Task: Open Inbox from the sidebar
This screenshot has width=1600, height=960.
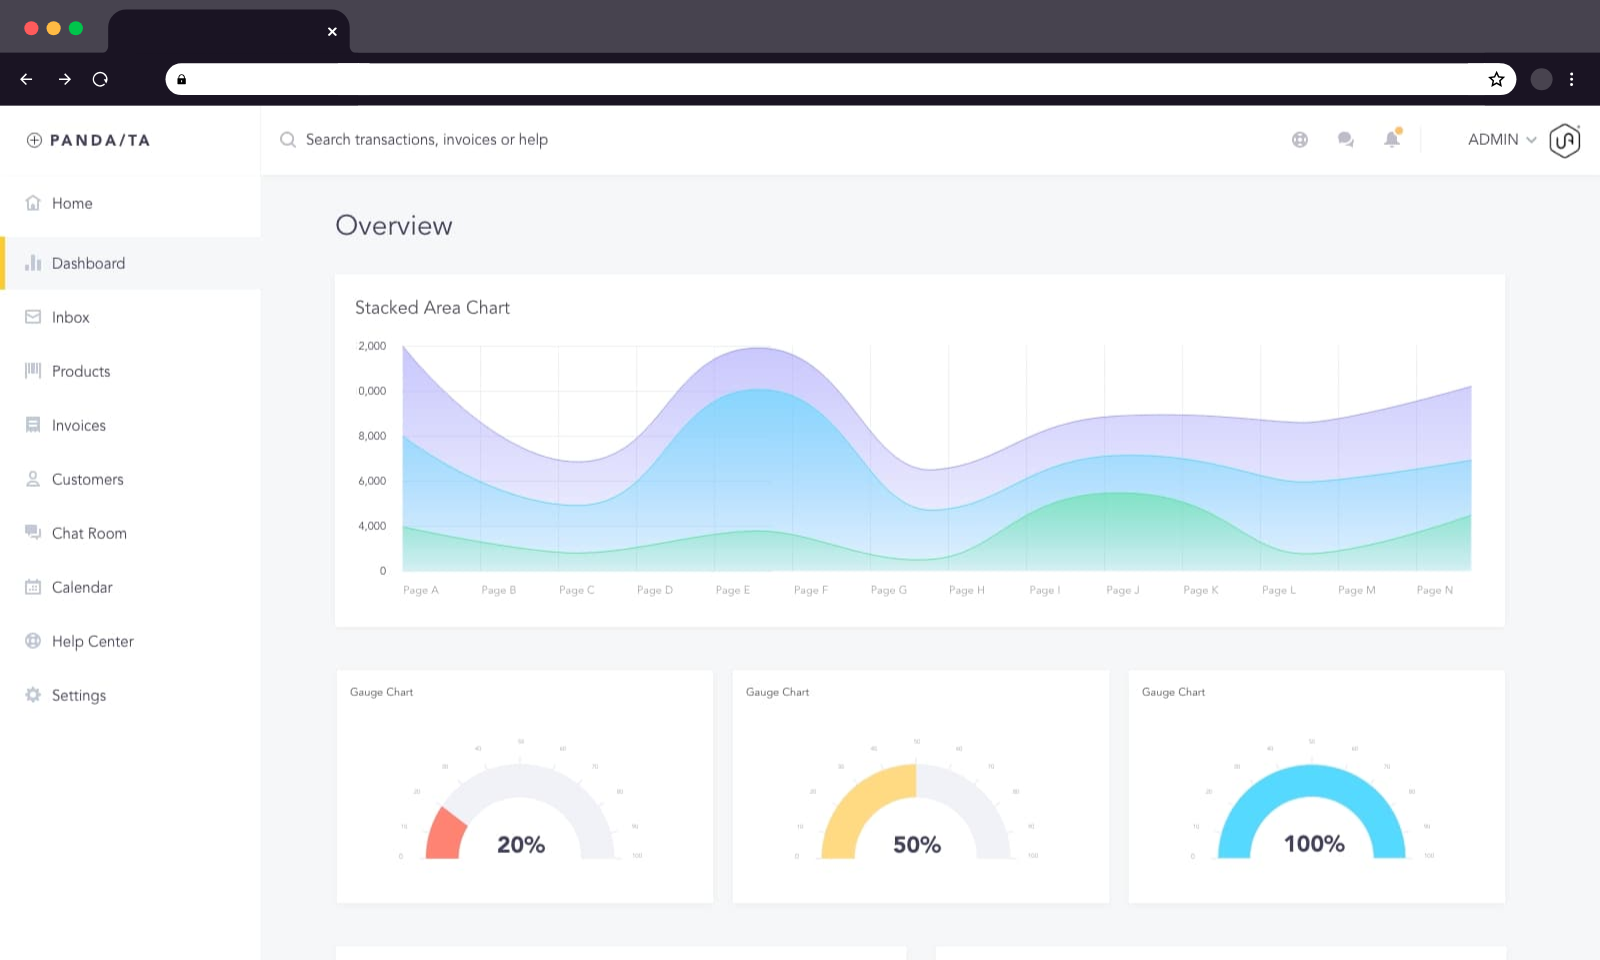Action: 70,317
